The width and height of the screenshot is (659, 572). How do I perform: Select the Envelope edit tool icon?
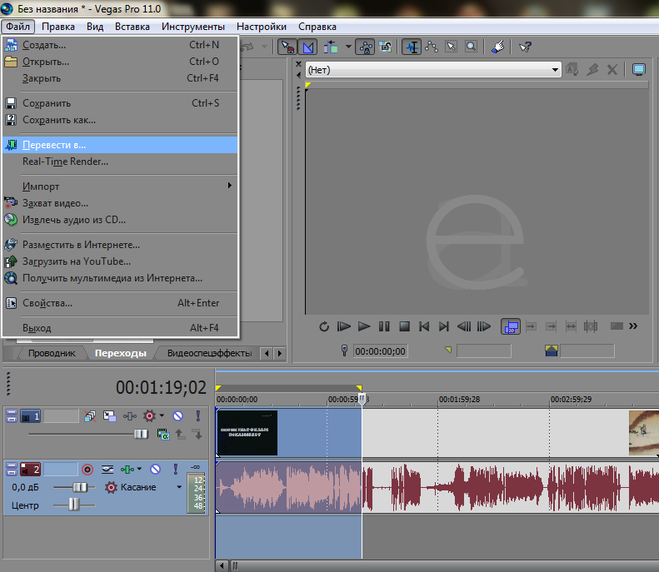(x=431, y=47)
